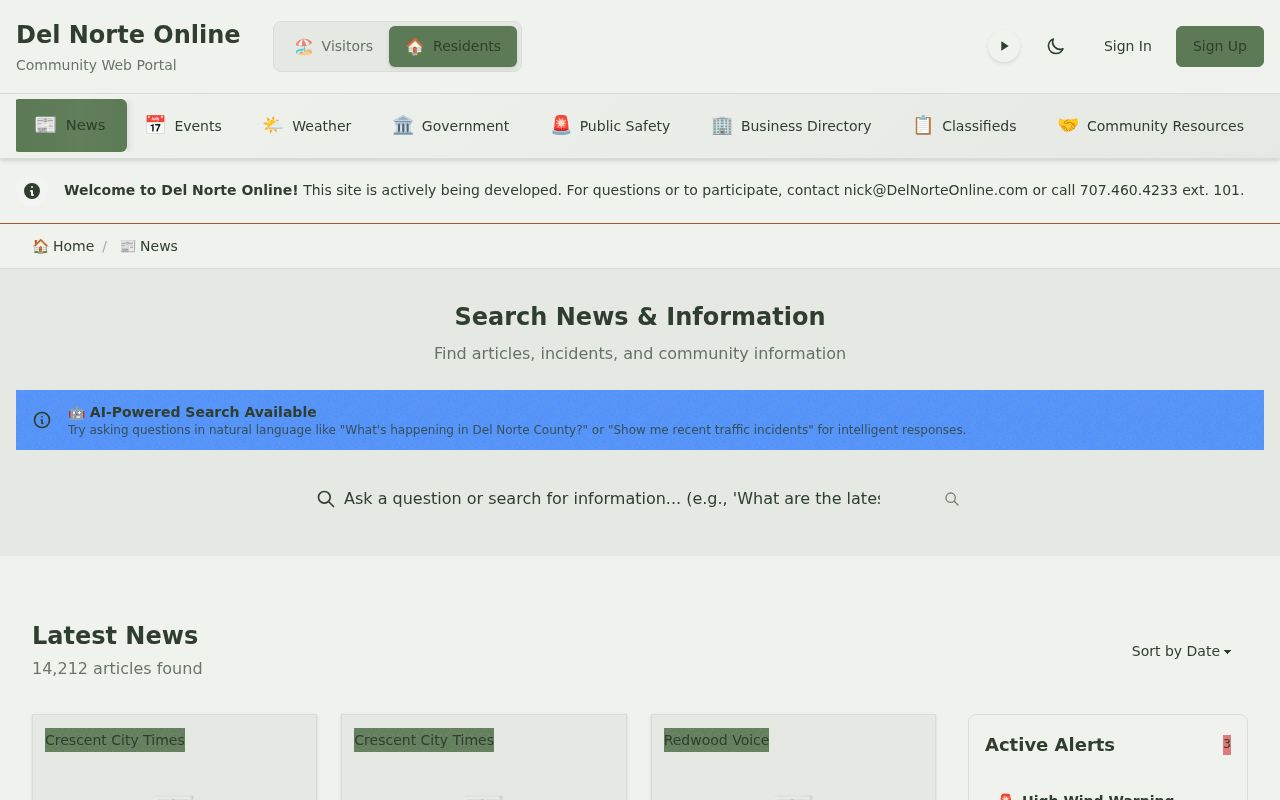Image resolution: width=1280 pixels, height=800 pixels.
Task: Click the Latest News heading
Action: click(x=115, y=635)
